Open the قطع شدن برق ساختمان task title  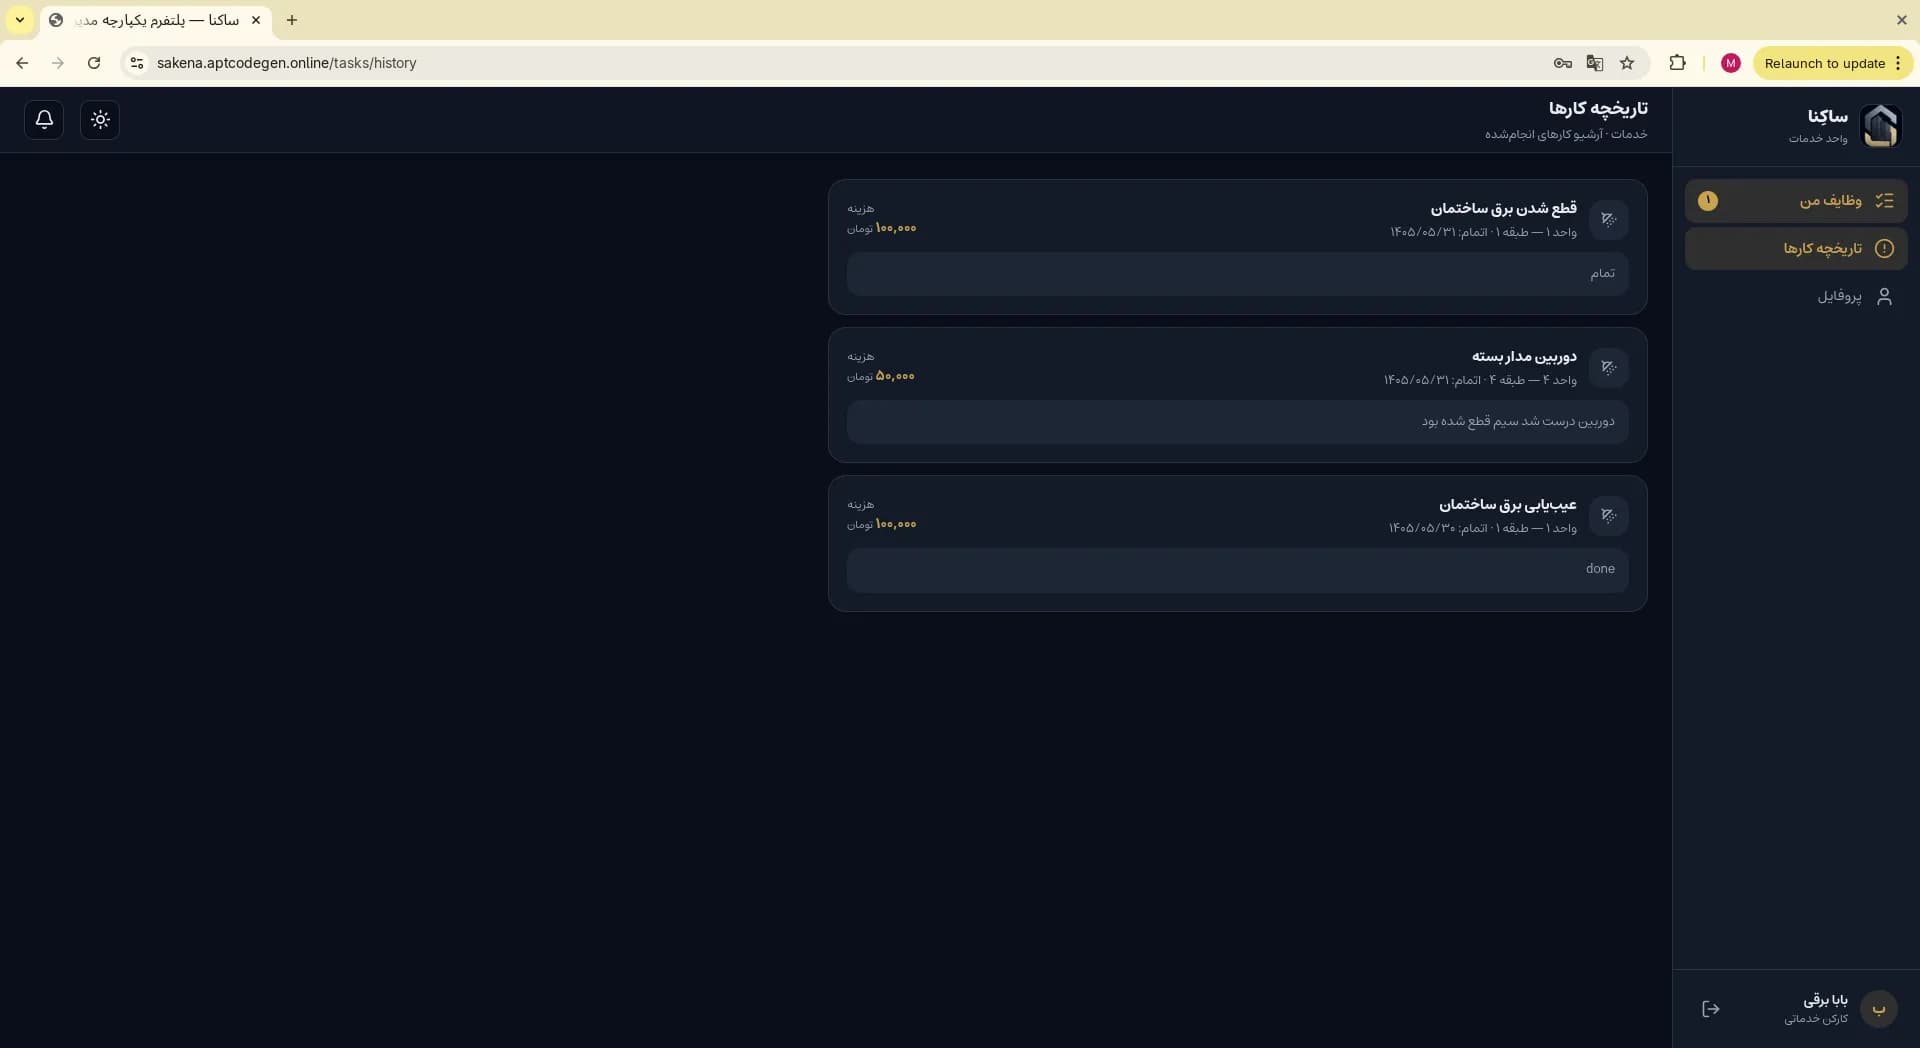(1503, 208)
